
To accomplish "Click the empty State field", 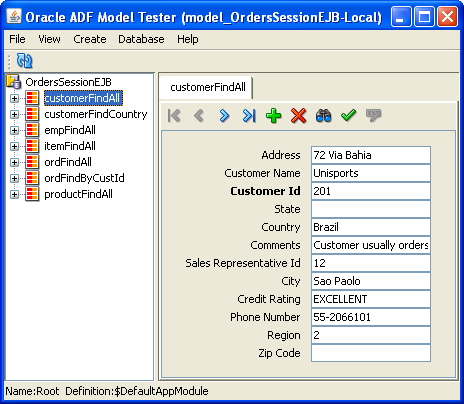I will tap(371, 209).
